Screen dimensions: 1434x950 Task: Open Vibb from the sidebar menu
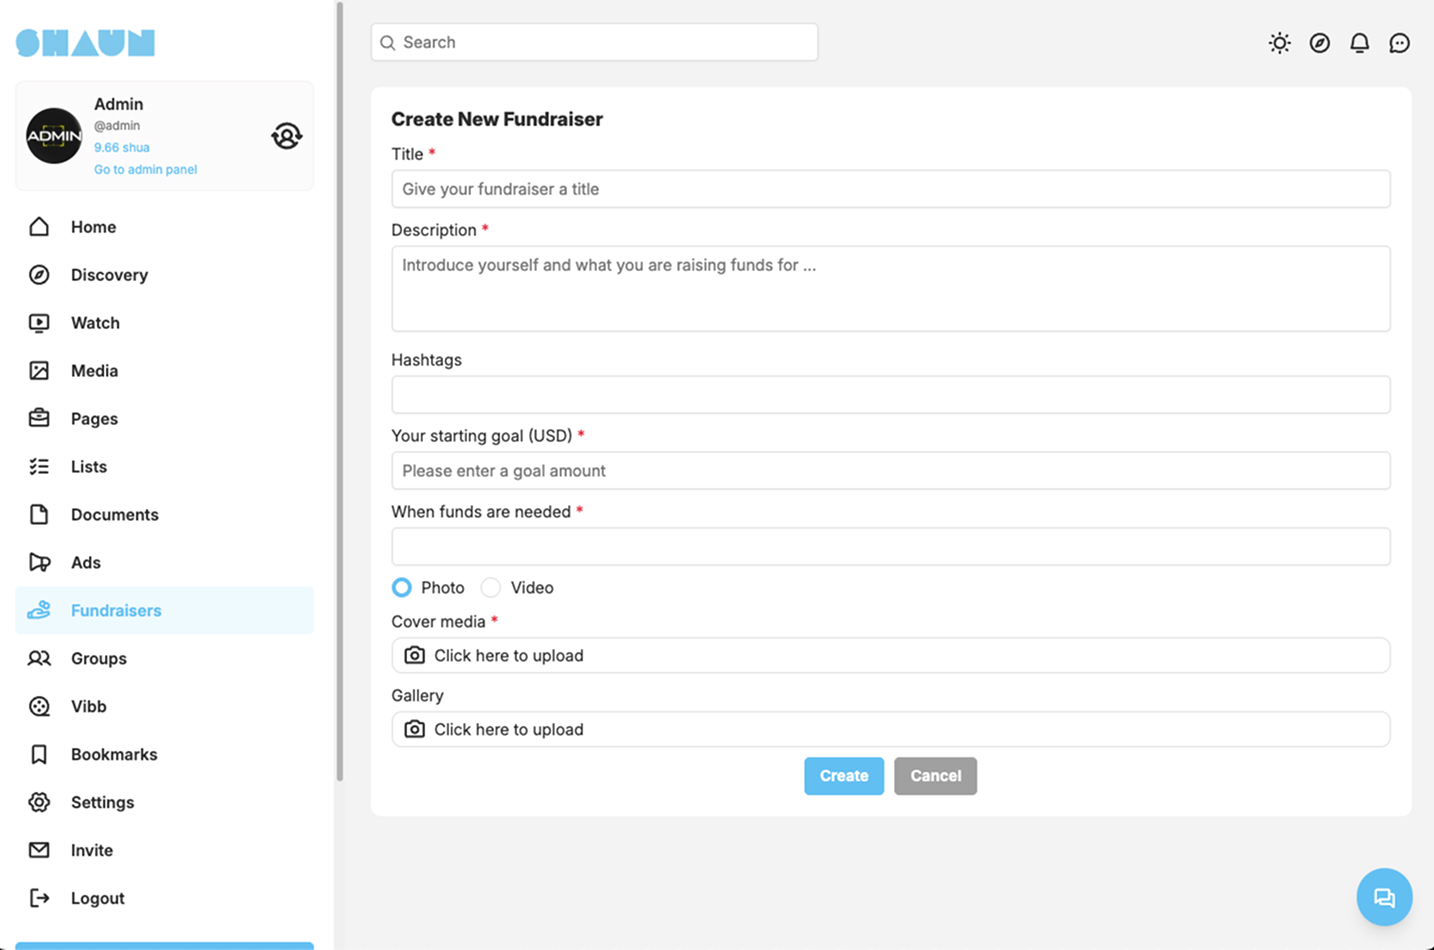(x=88, y=706)
